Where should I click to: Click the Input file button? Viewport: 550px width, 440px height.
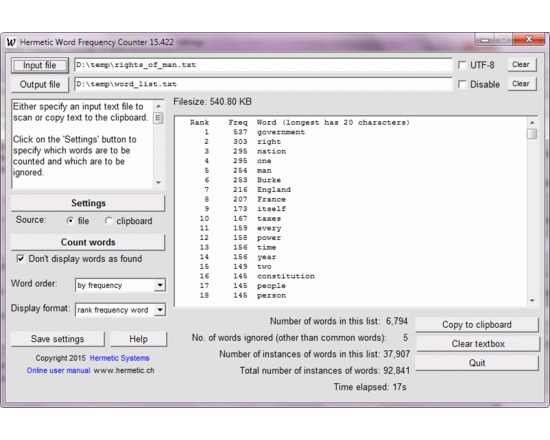(x=40, y=65)
